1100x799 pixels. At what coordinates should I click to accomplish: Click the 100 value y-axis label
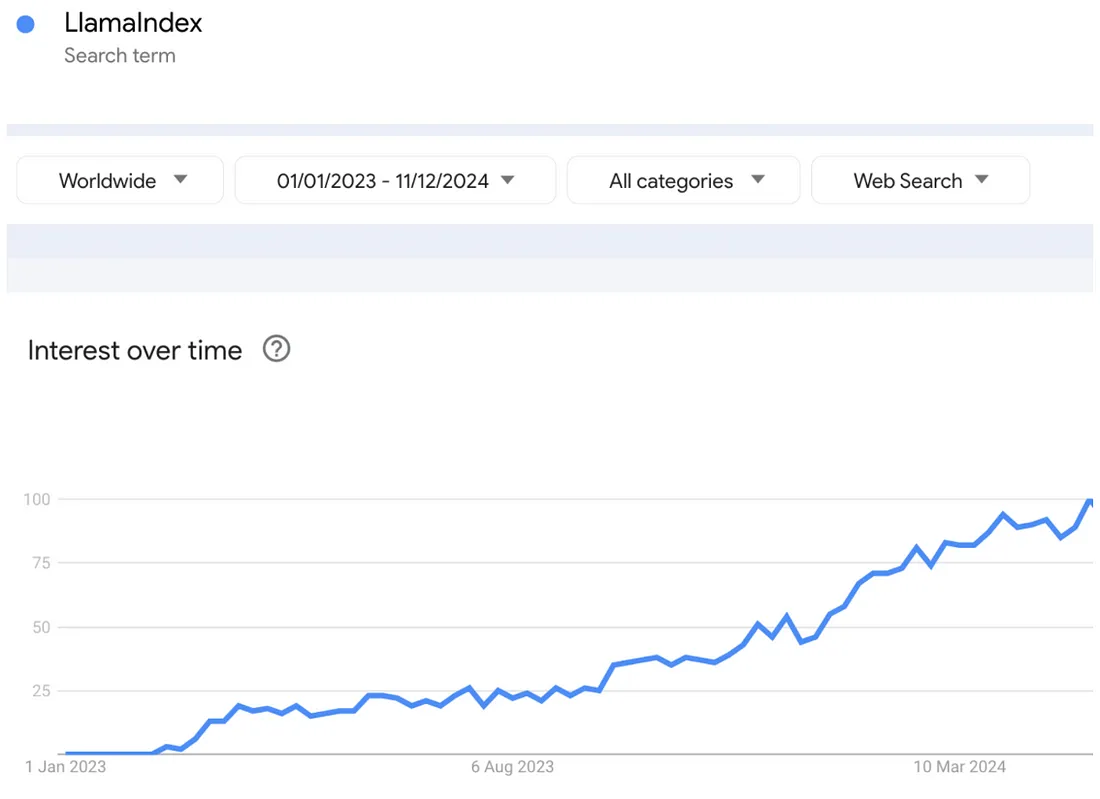pyautogui.click(x=36, y=499)
